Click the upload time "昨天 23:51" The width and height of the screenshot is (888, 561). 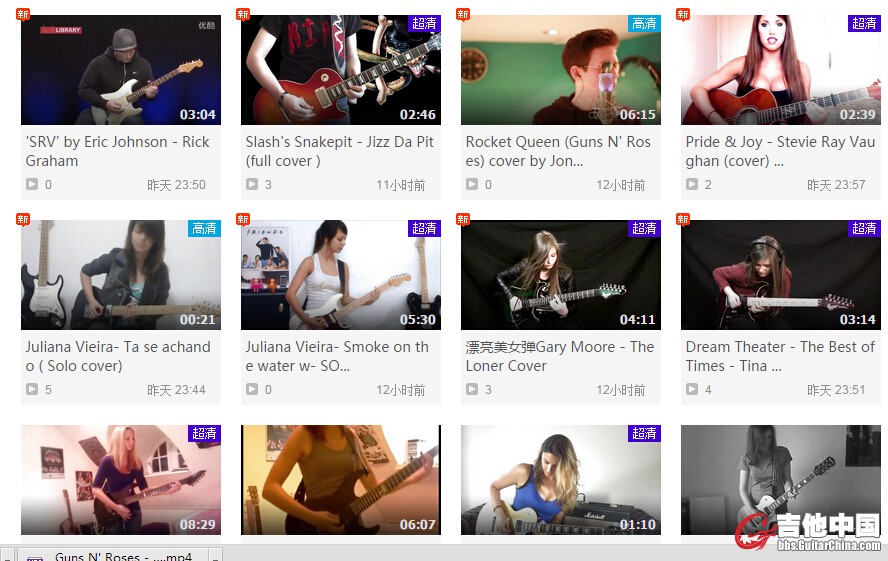coord(836,389)
